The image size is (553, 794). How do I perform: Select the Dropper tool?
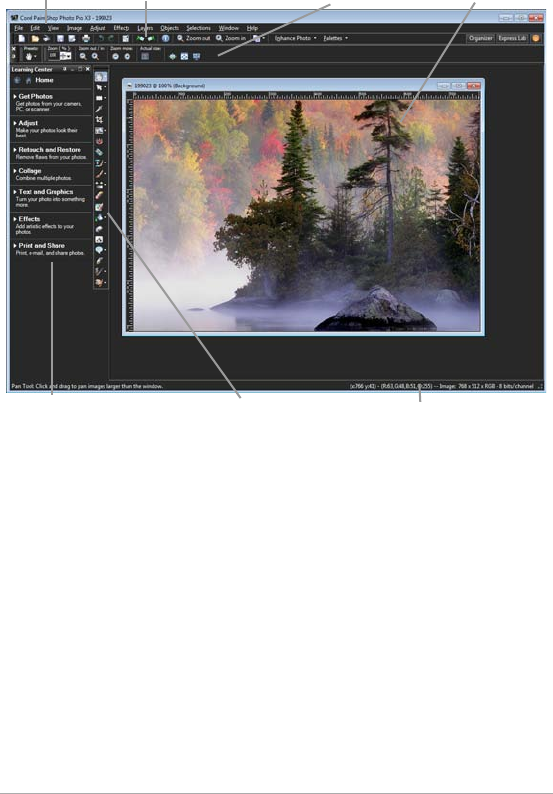click(100, 109)
